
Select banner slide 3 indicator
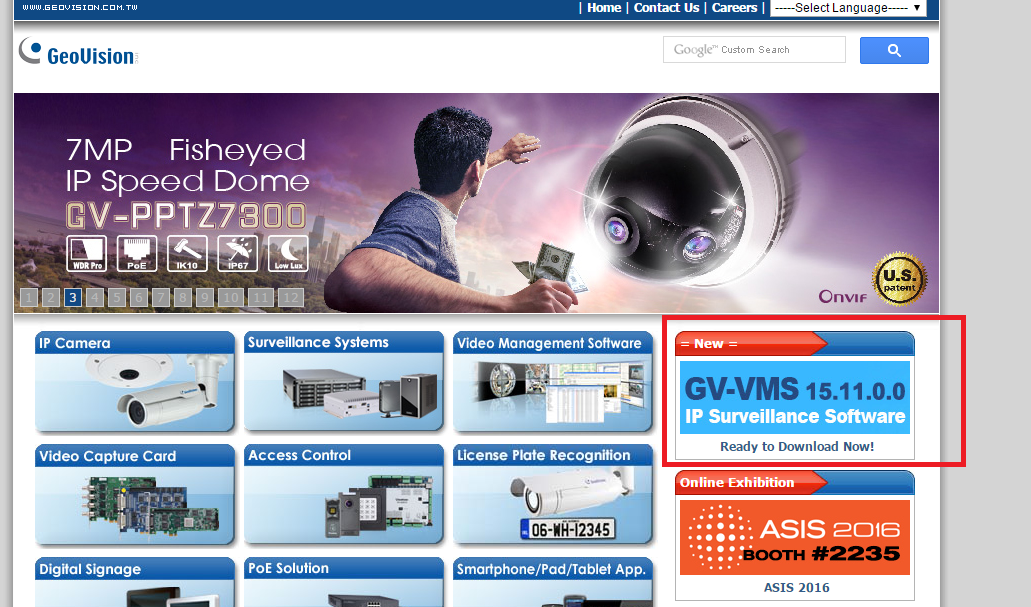coord(73,297)
